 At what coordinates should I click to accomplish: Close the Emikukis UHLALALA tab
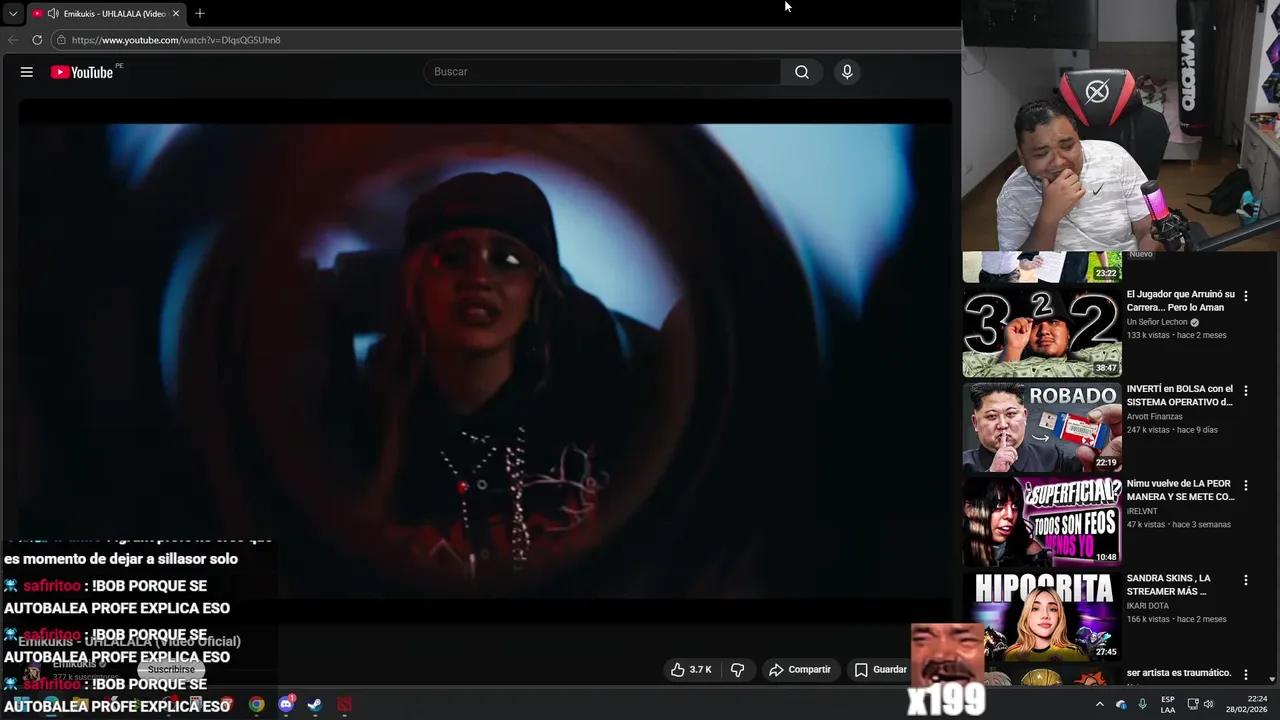click(x=176, y=13)
